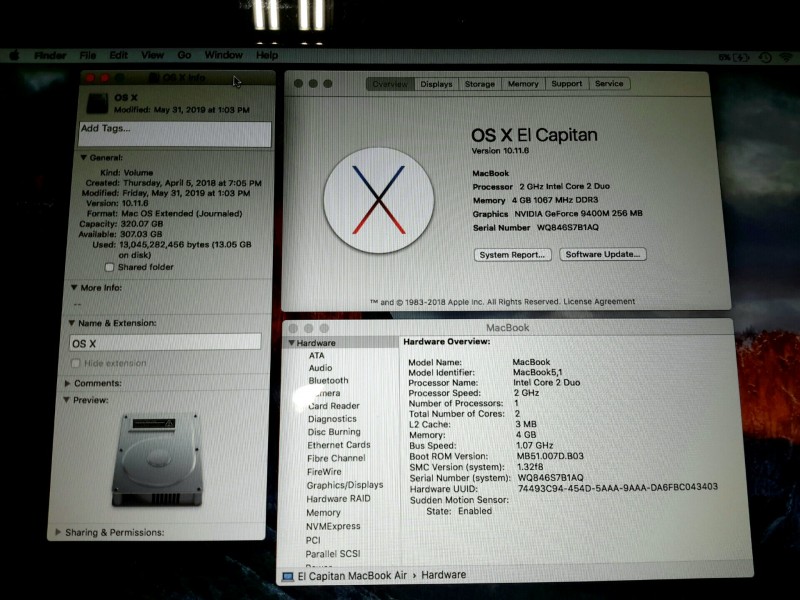Click the OS X drive icon in Info header
The width and height of the screenshot is (800, 600).
(97, 103)
